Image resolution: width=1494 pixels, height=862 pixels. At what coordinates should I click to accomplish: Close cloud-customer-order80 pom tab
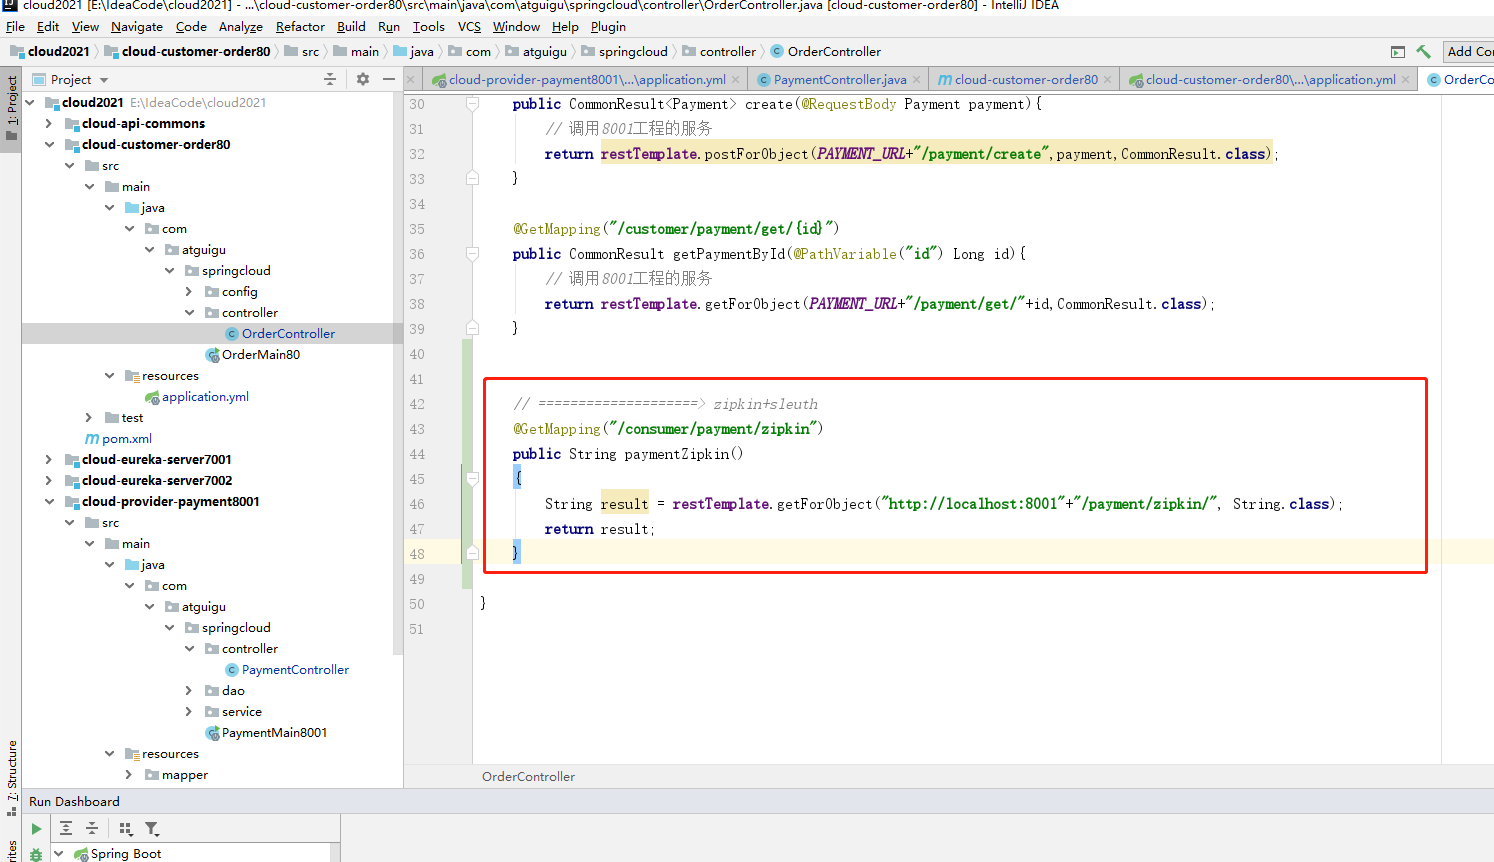pyautogui.click(x=1107, y=80)
